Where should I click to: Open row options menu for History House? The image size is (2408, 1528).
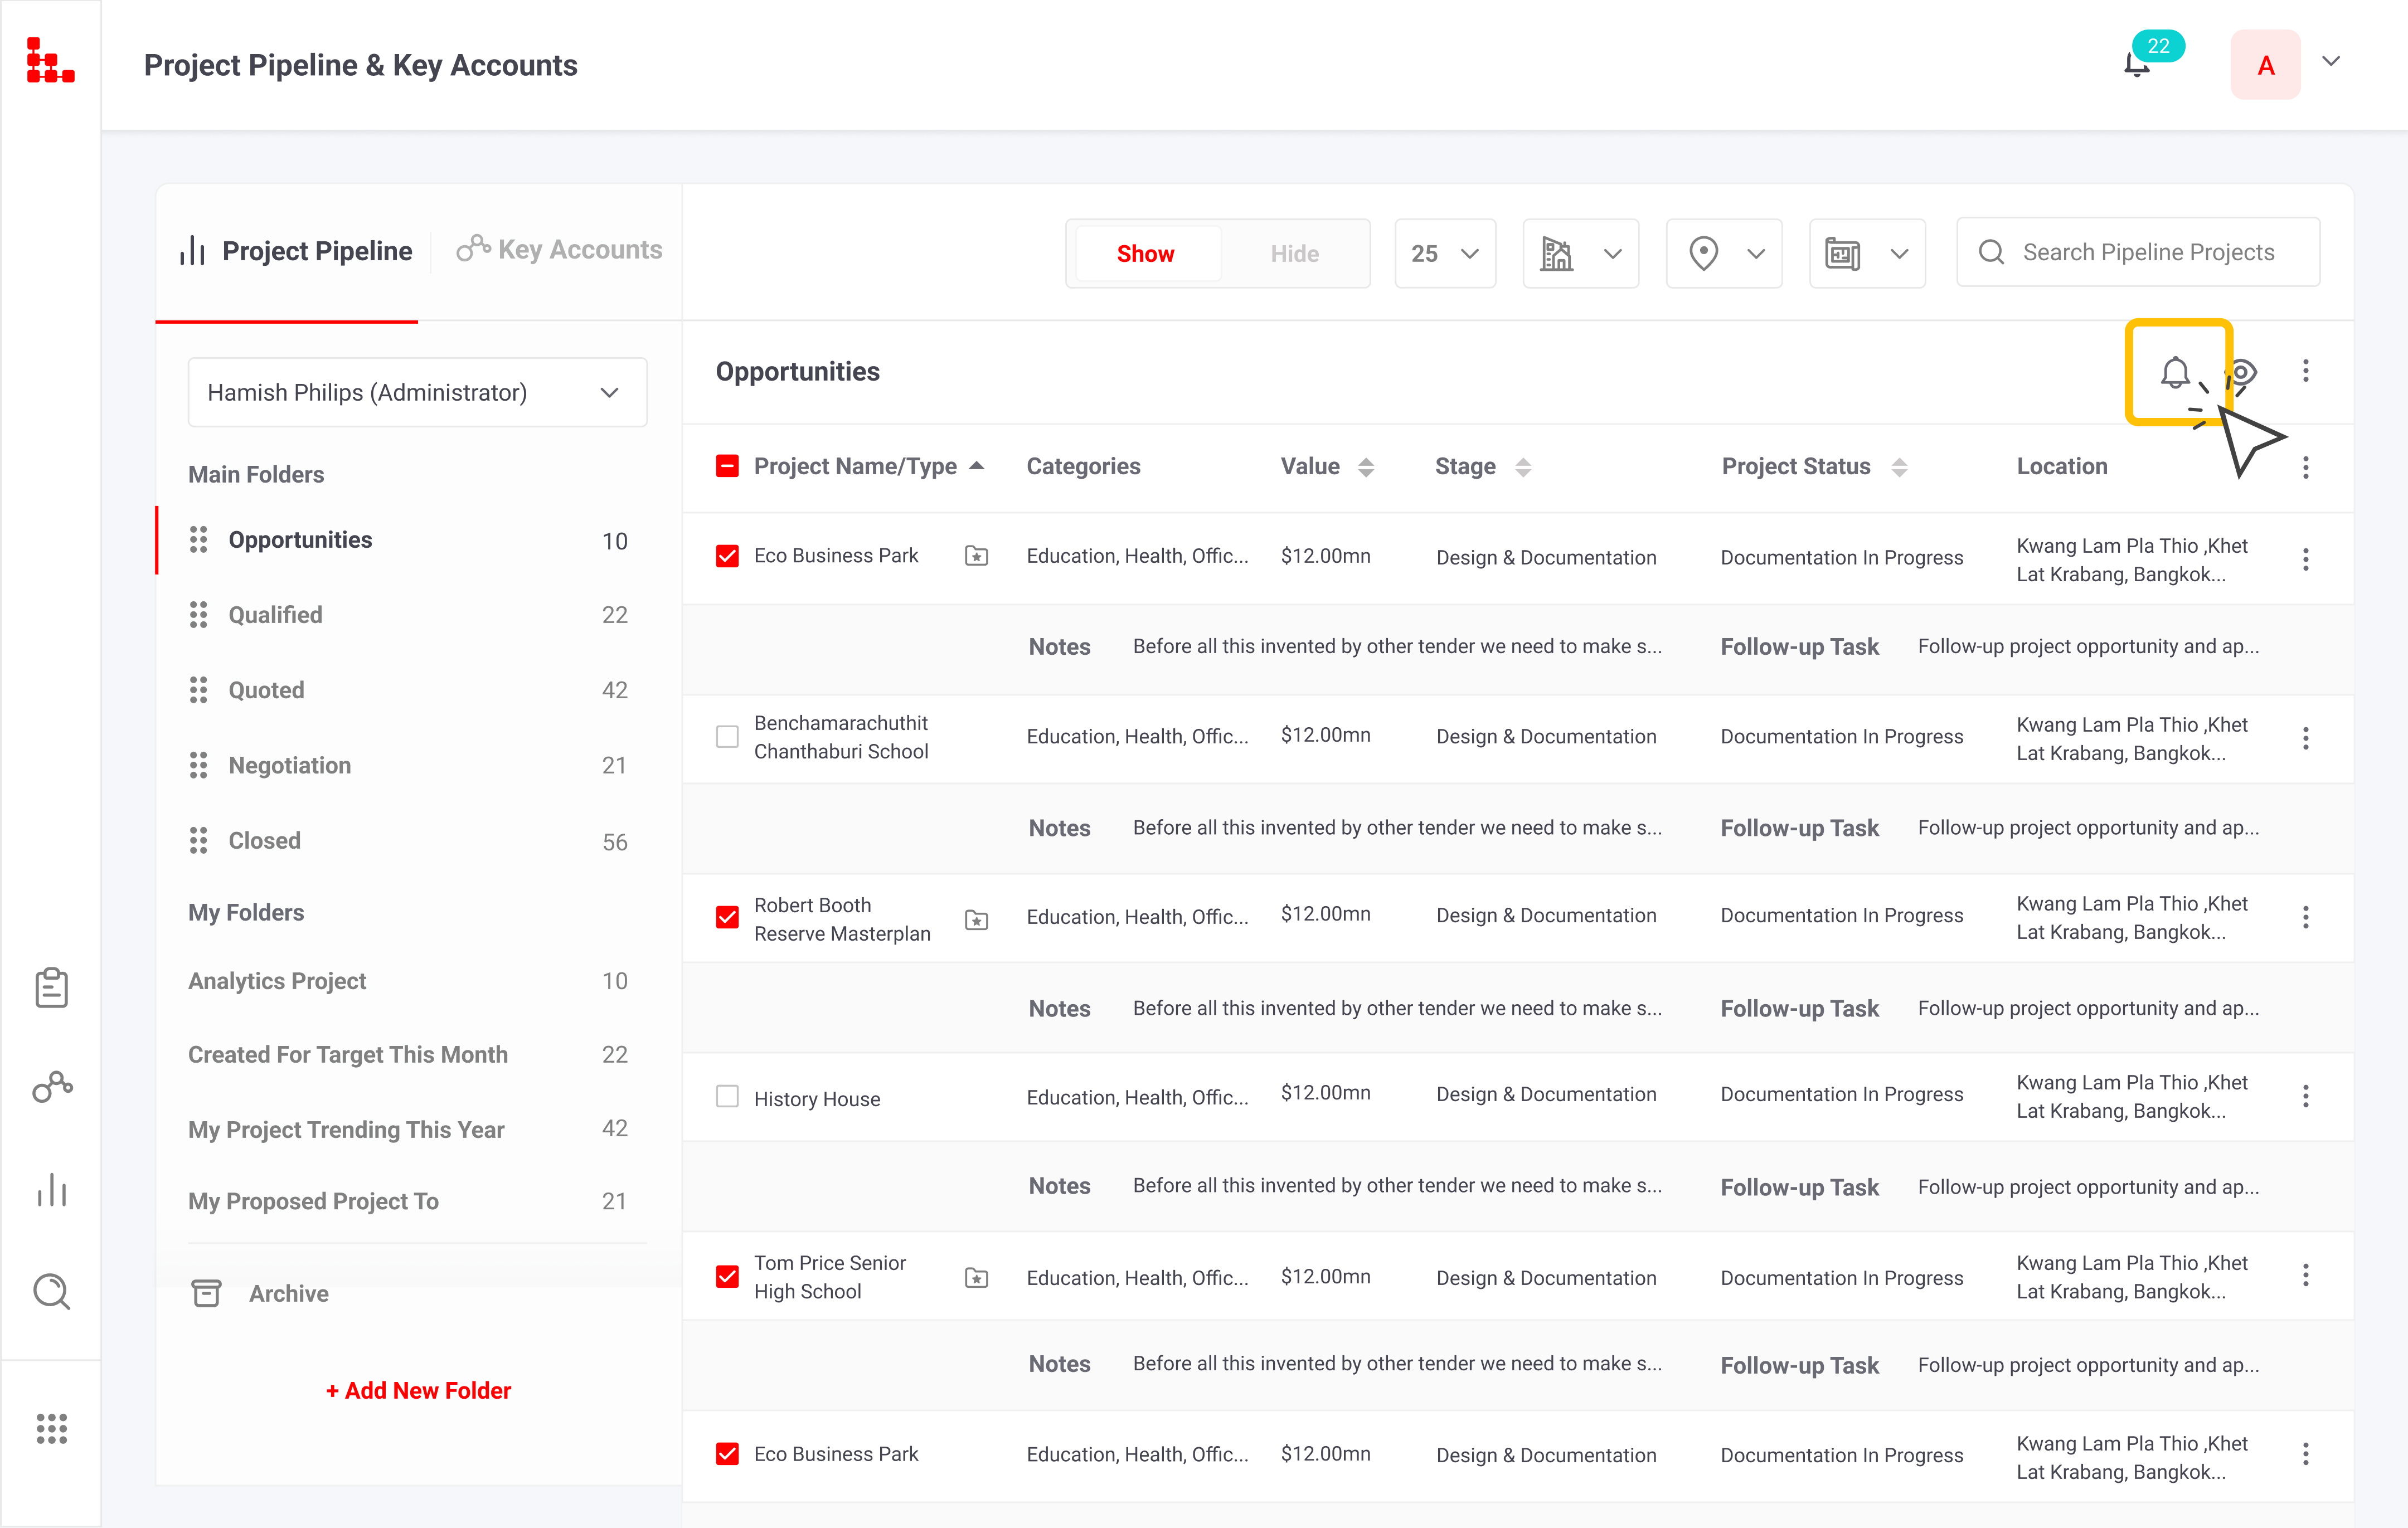(2305, 1096)
